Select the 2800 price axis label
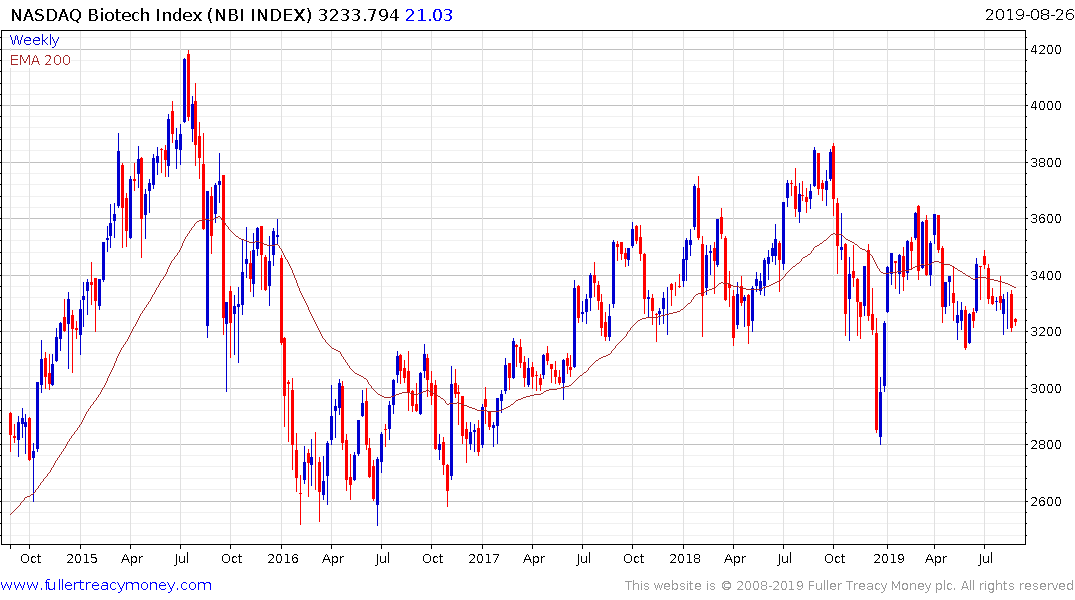1075x600 pixels. pos(1046,445)
